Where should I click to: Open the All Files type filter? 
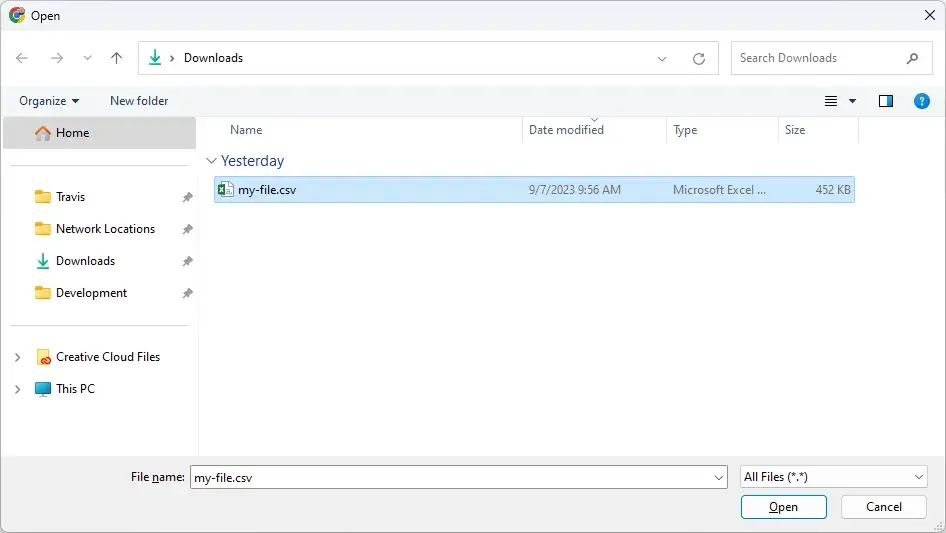[x=833, y=477]
